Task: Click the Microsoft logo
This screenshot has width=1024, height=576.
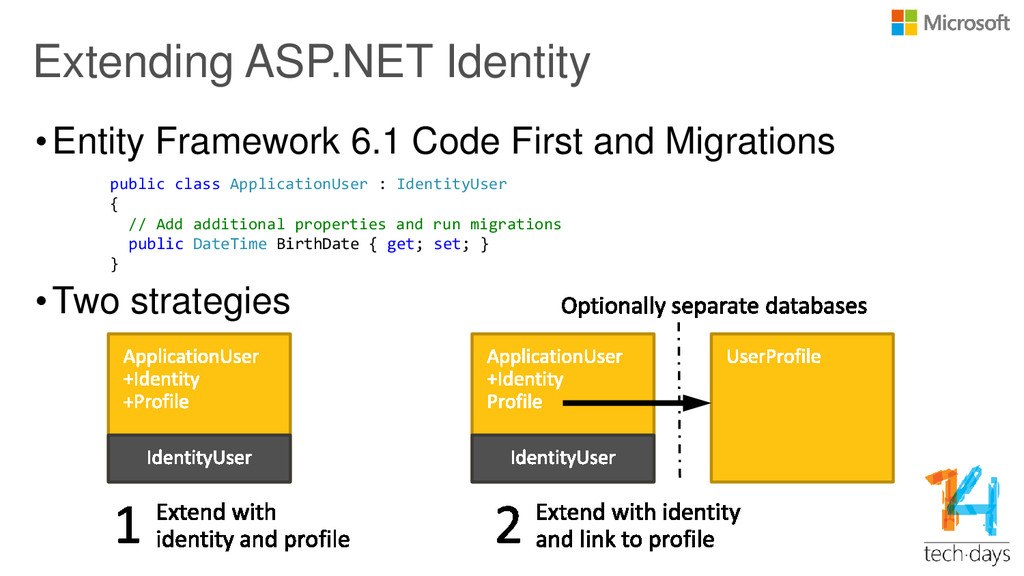Action: click(950, 23)
